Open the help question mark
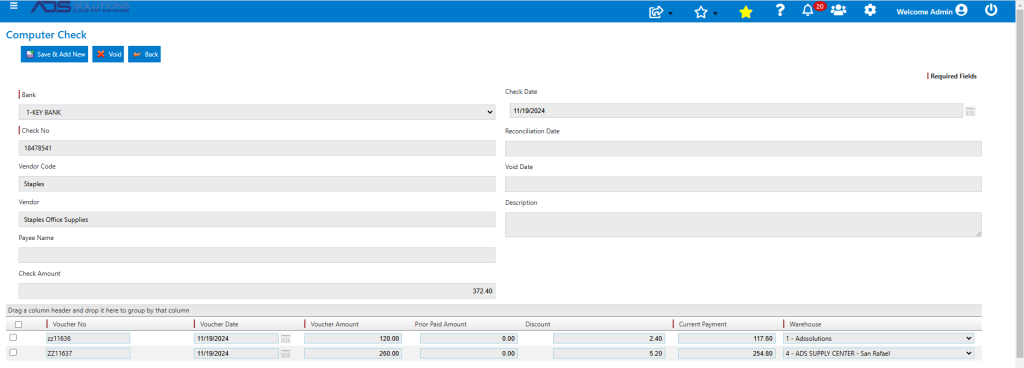Viewport: 1024px width, 368px height. coord(780,10)
